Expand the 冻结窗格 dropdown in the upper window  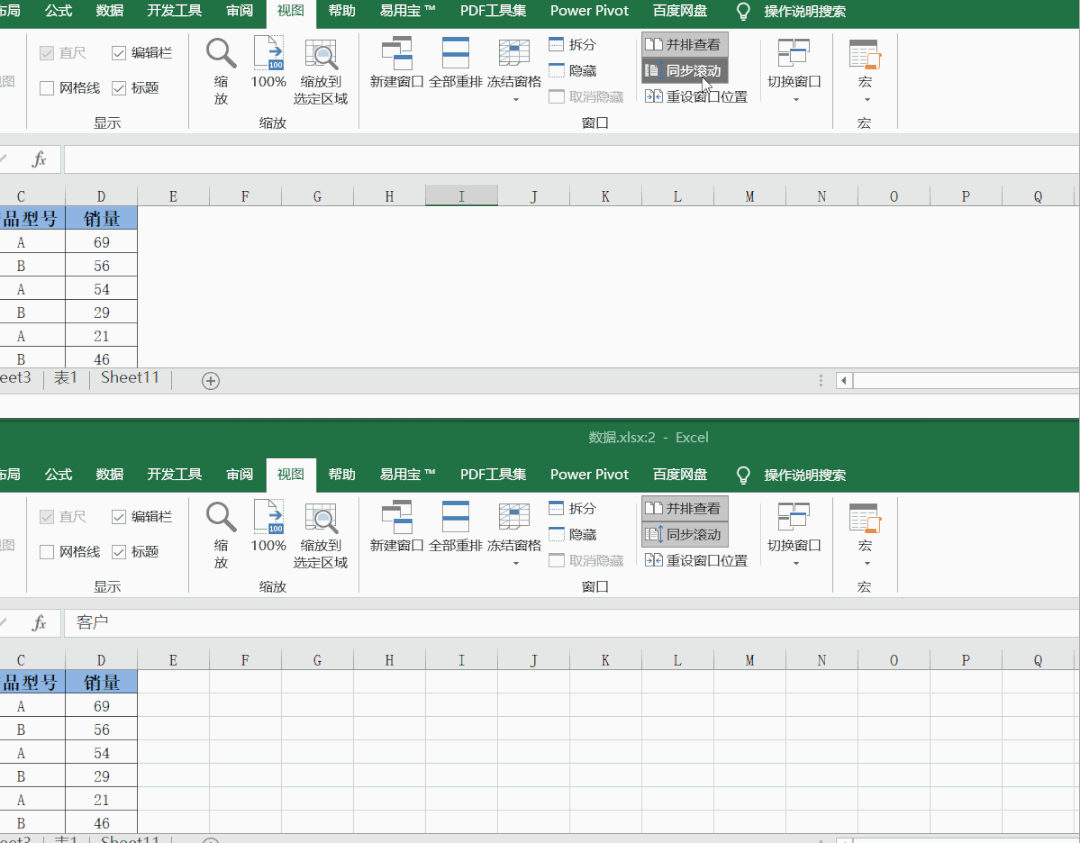coord(515,99)
